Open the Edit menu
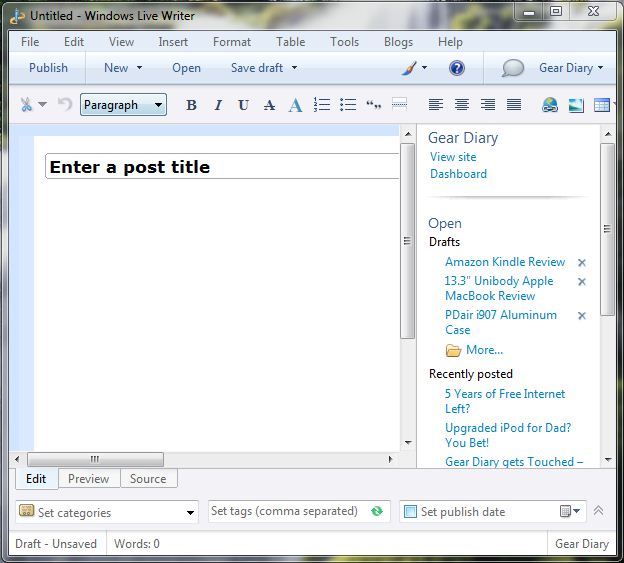The width and height of the screenshot is (624, 563). coord(74,42)
